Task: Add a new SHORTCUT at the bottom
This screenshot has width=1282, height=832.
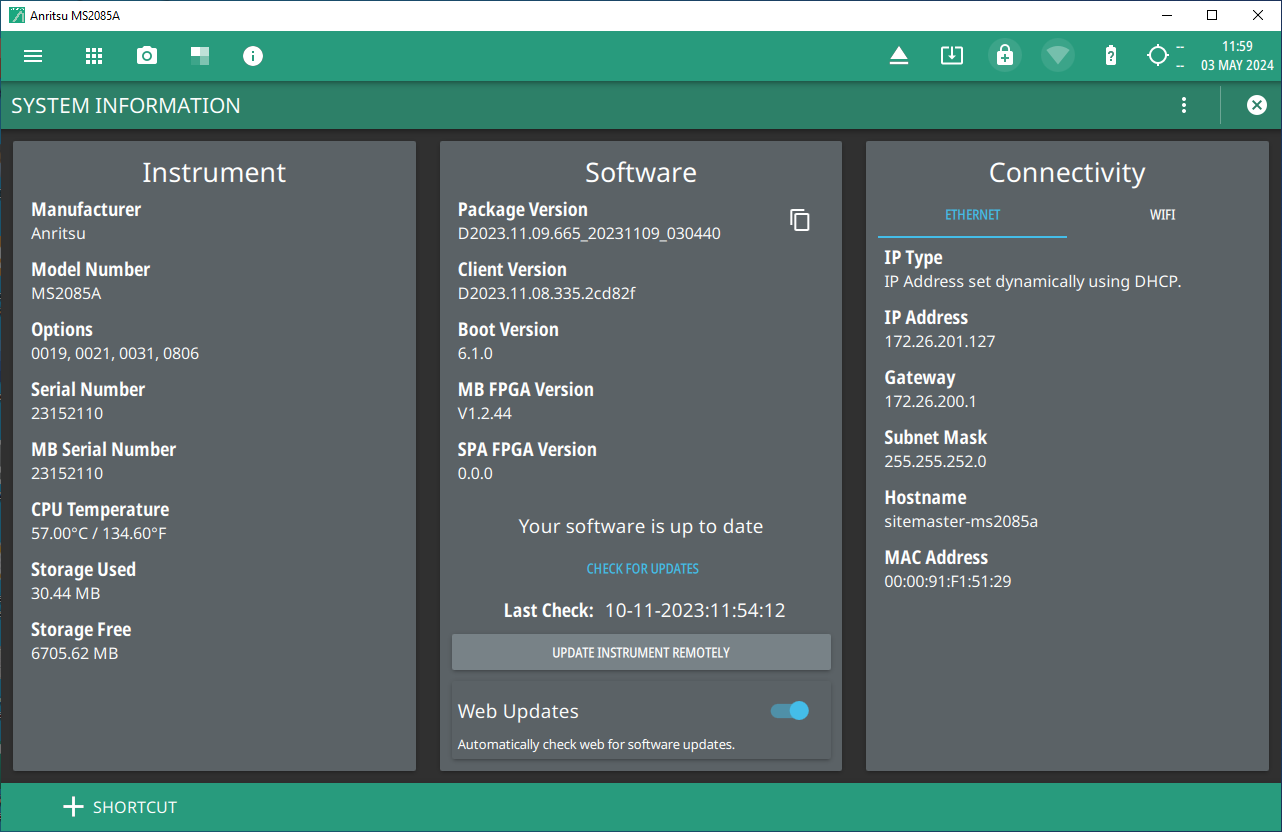Action: click(x=120, y=807)
